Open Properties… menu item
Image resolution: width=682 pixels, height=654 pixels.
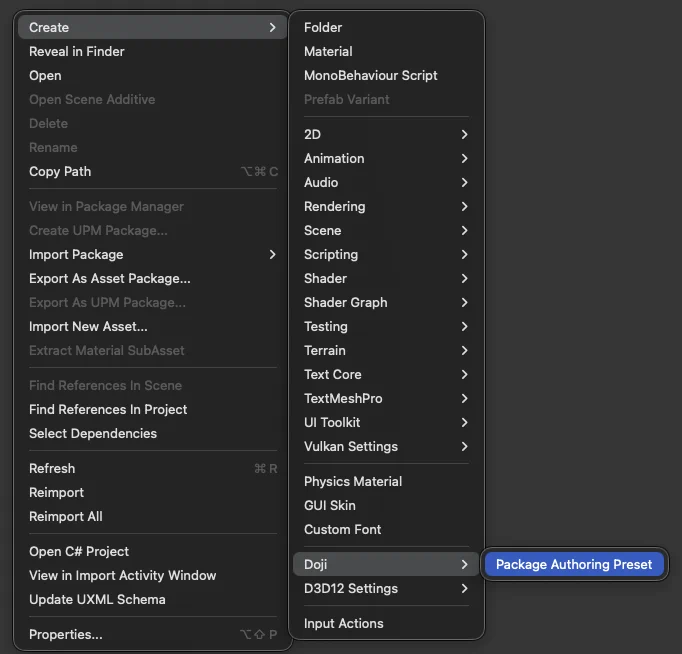point(152,634)
